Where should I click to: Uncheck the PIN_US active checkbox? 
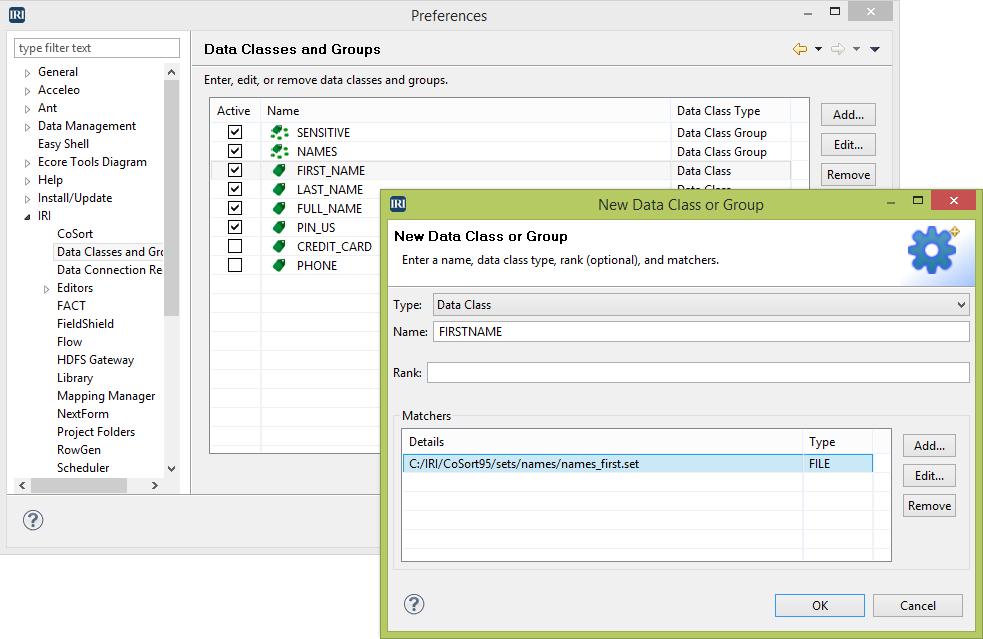[235, 226]
